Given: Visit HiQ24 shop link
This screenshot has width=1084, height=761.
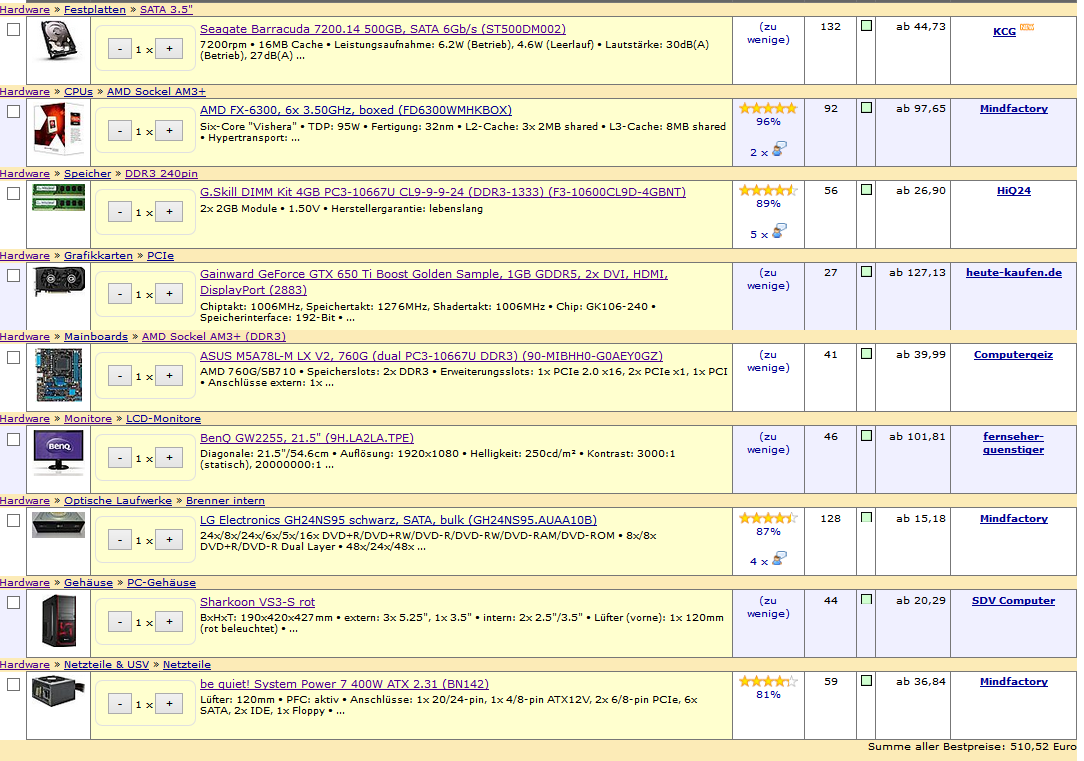Looking at the screenshot, I should pyautogui.click(x=1013, y=190).
